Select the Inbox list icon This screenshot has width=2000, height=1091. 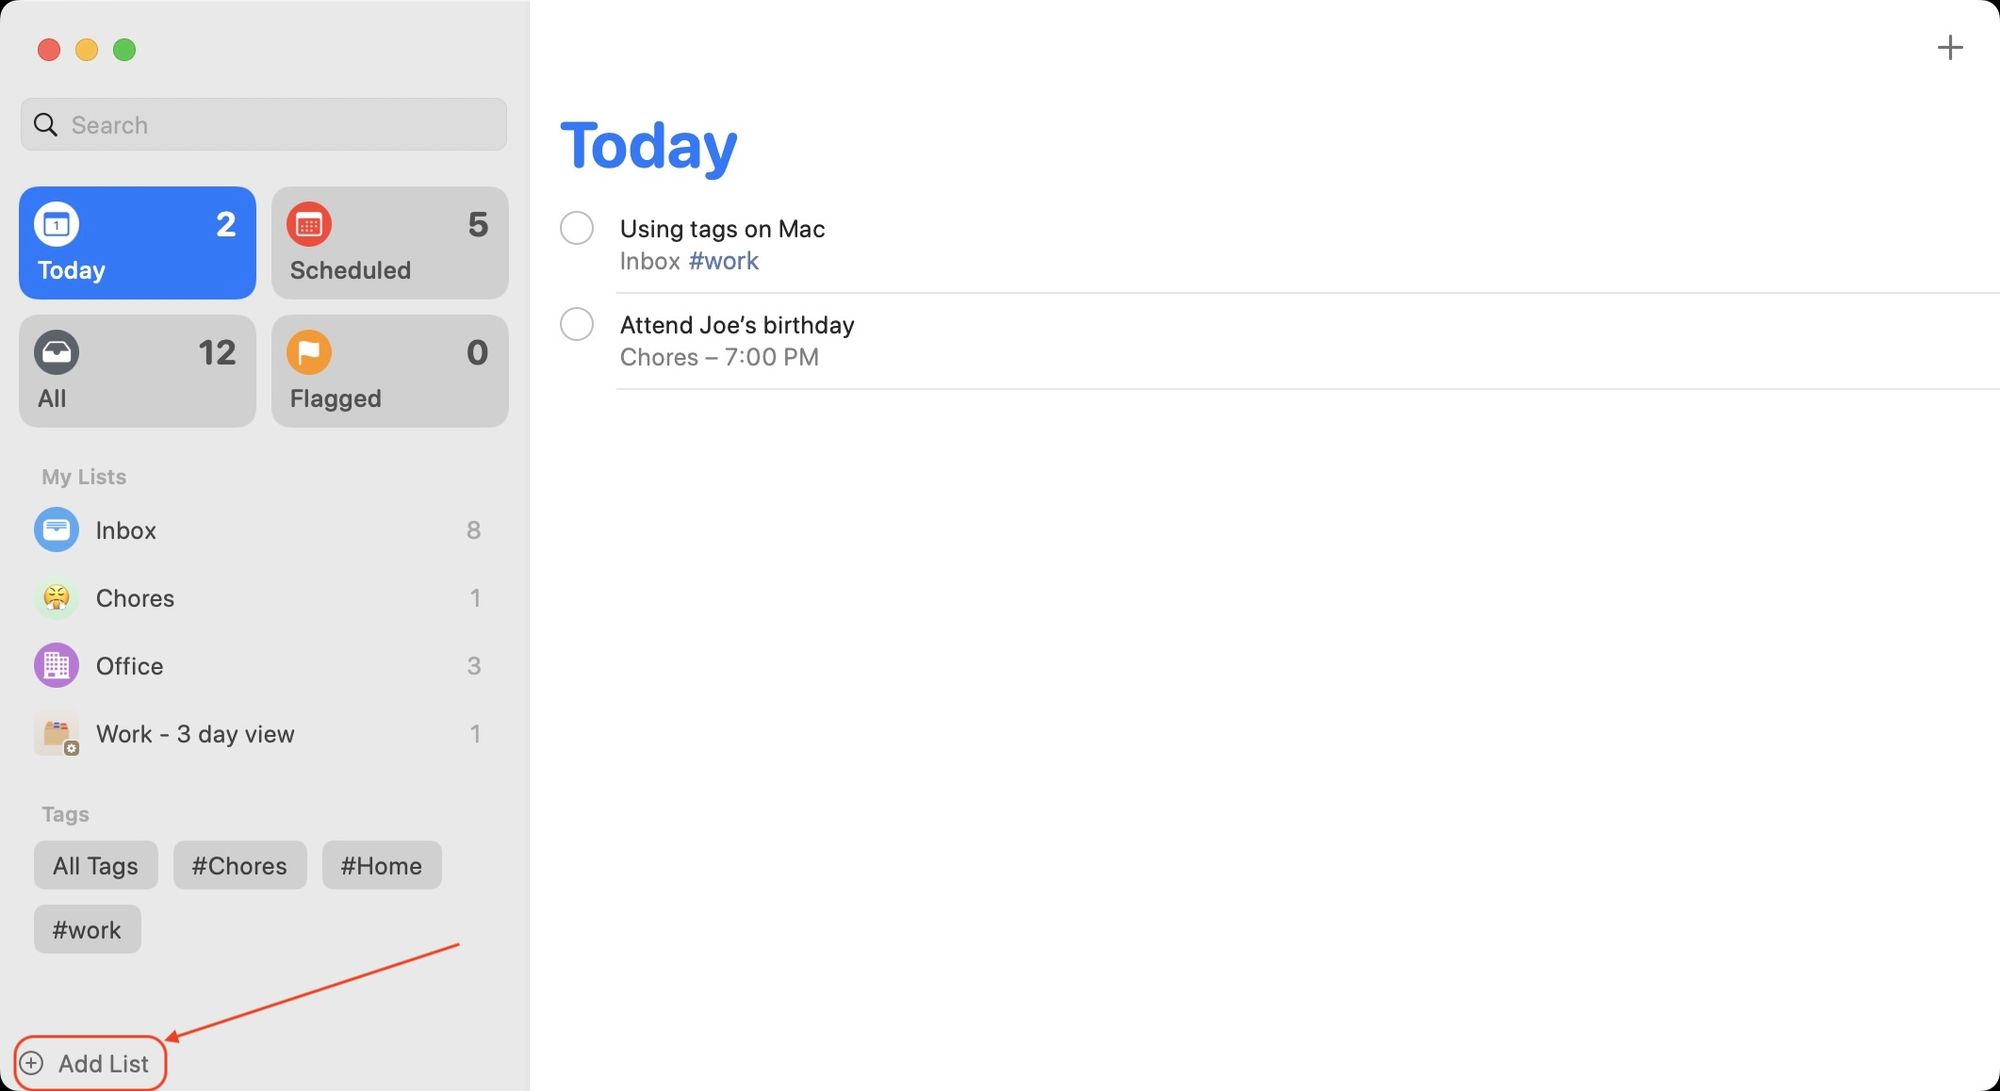[56, 529]
